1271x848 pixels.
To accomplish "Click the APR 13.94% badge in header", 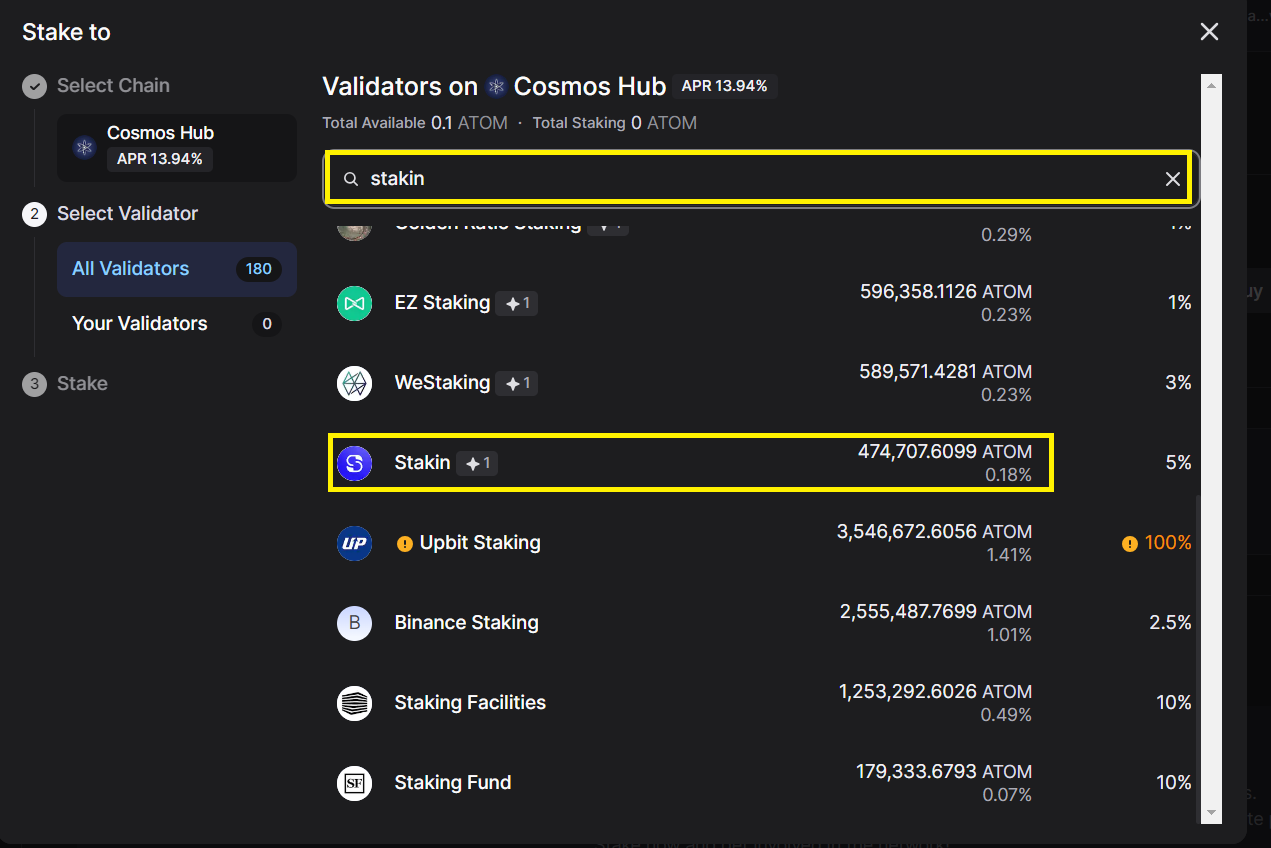I will pyautogui.click(x=725, y=87).
